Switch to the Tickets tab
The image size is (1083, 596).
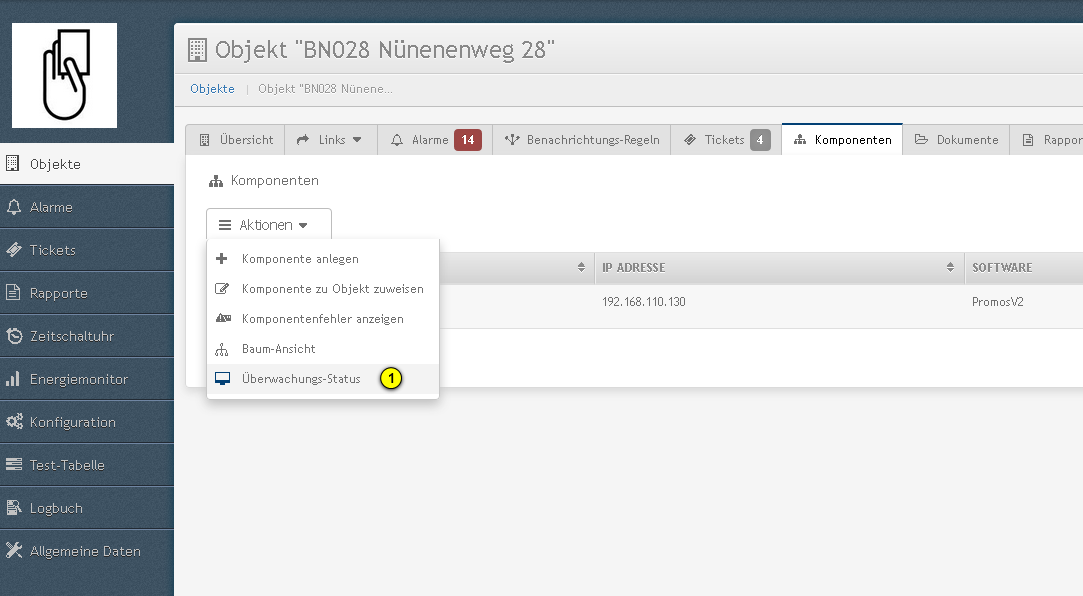click(727, 140)
